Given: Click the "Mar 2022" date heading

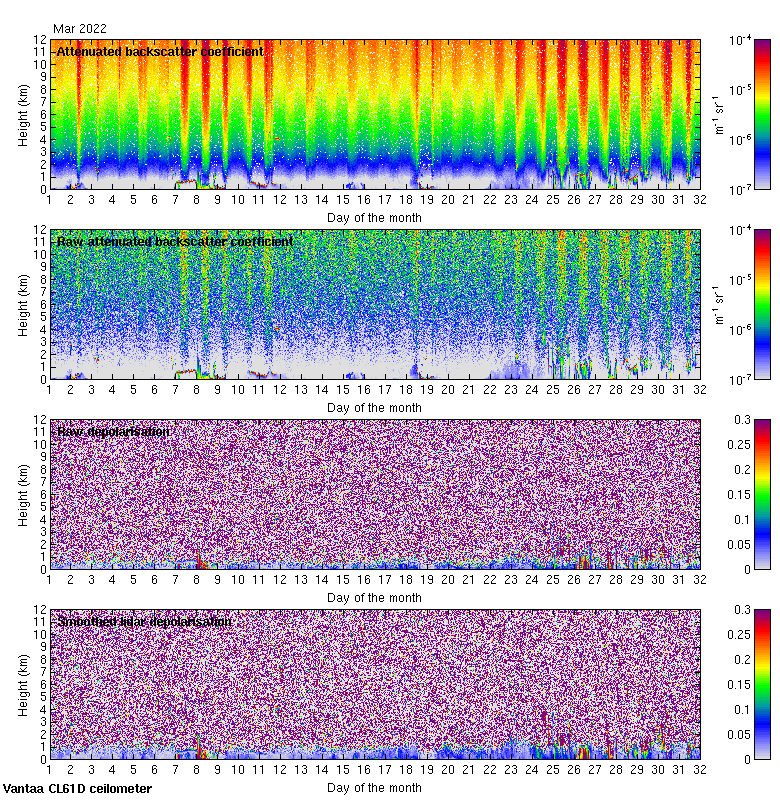Looking at the screenshot, I should (79, 29).
